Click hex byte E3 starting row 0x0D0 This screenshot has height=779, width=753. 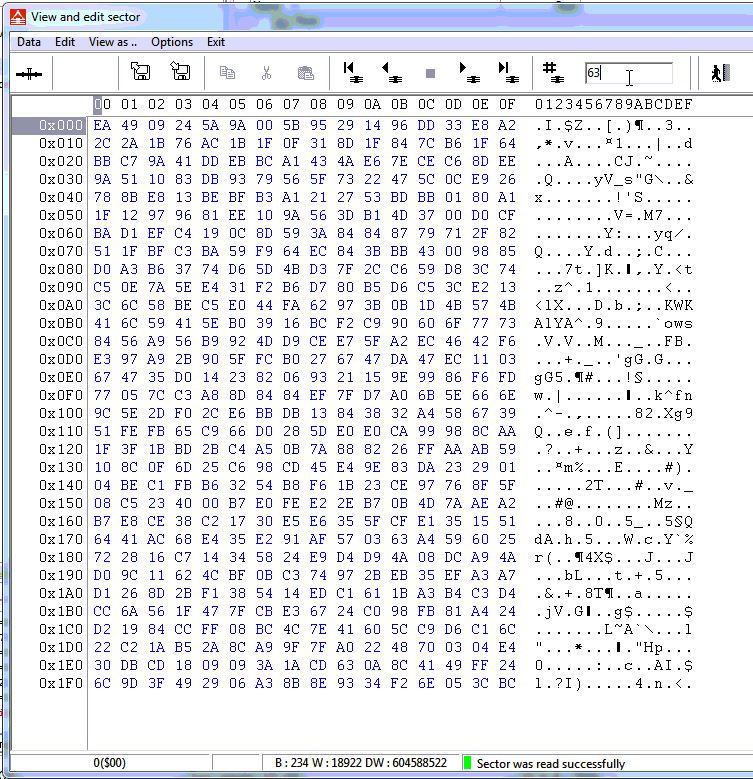point(102,359)
